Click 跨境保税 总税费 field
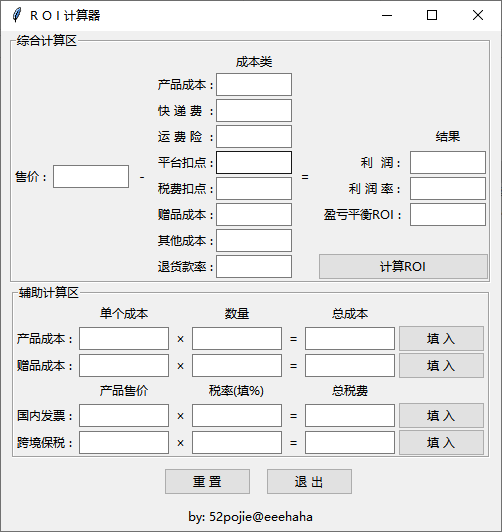 pyautogui.click(x=350, y=443)
